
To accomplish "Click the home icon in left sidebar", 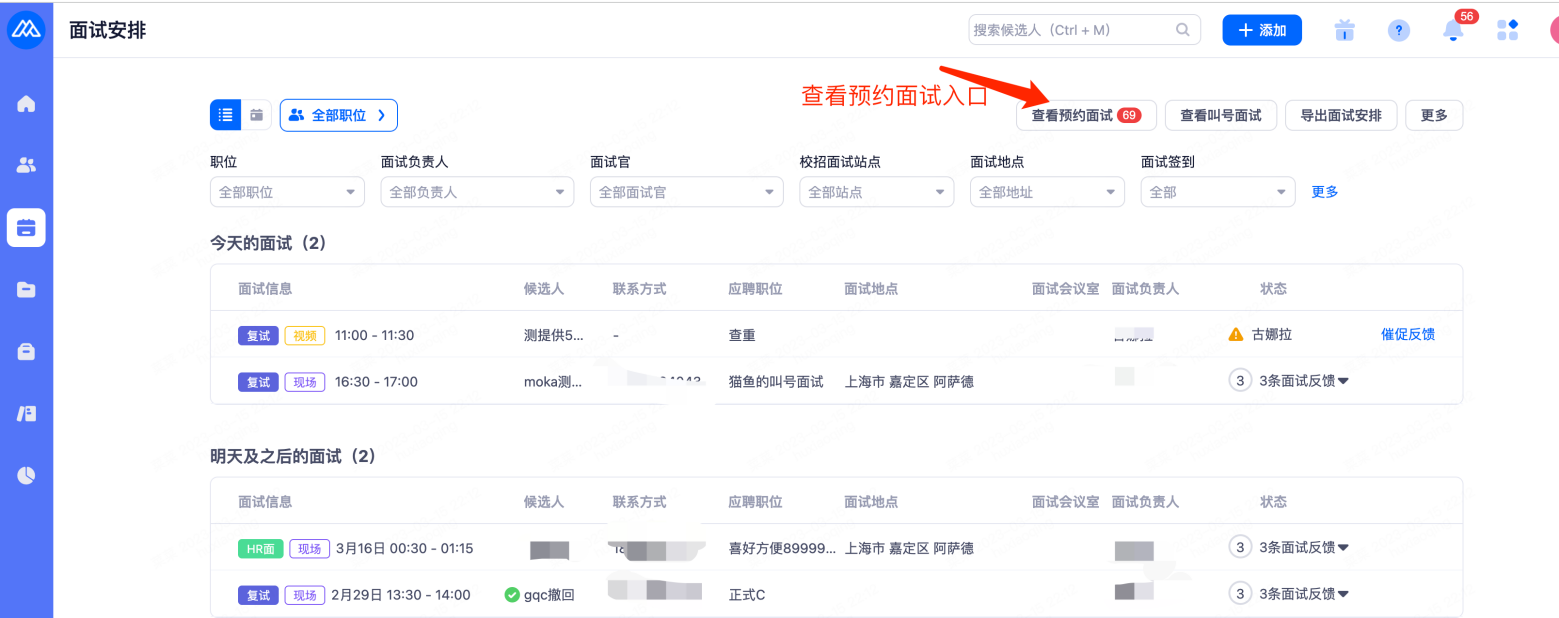I will point(26,104).
